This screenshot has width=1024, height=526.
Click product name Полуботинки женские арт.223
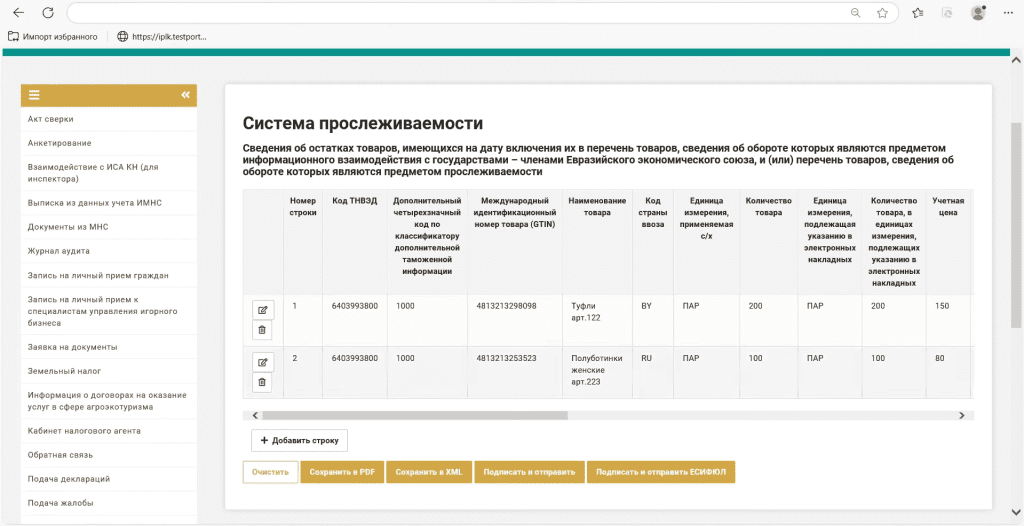[596, 370]
